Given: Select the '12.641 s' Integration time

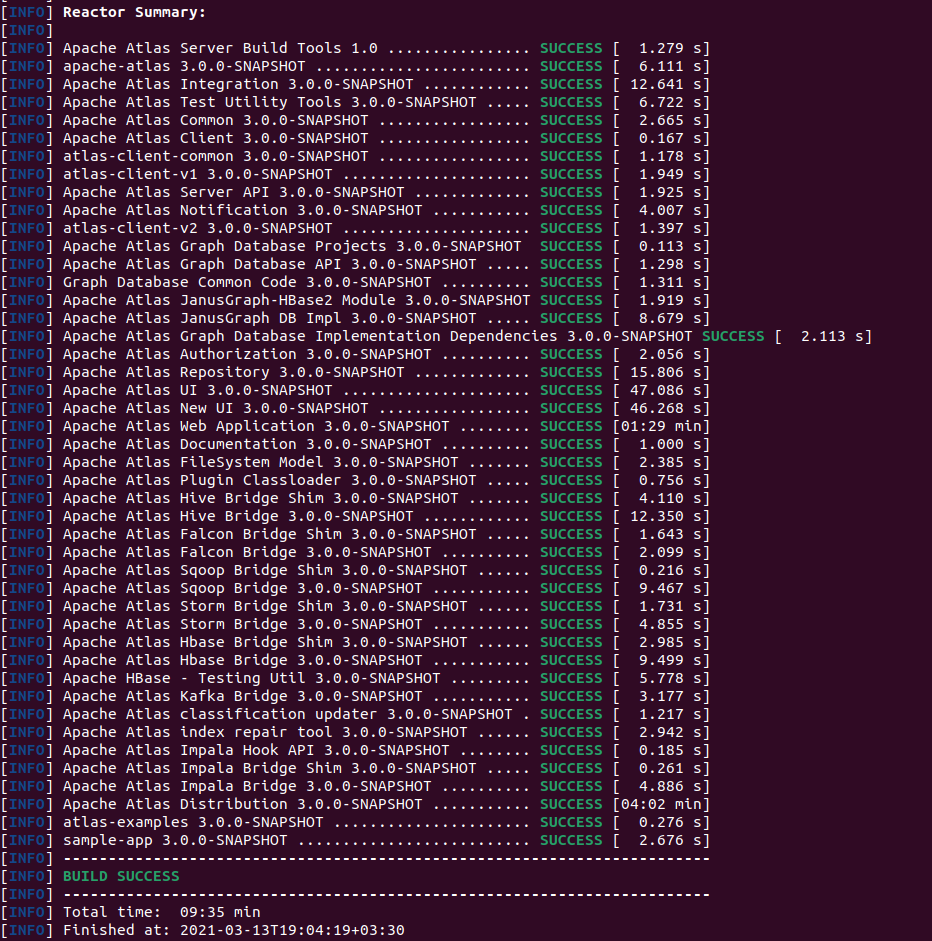Looking at the screenshot, I should [666, 84].
